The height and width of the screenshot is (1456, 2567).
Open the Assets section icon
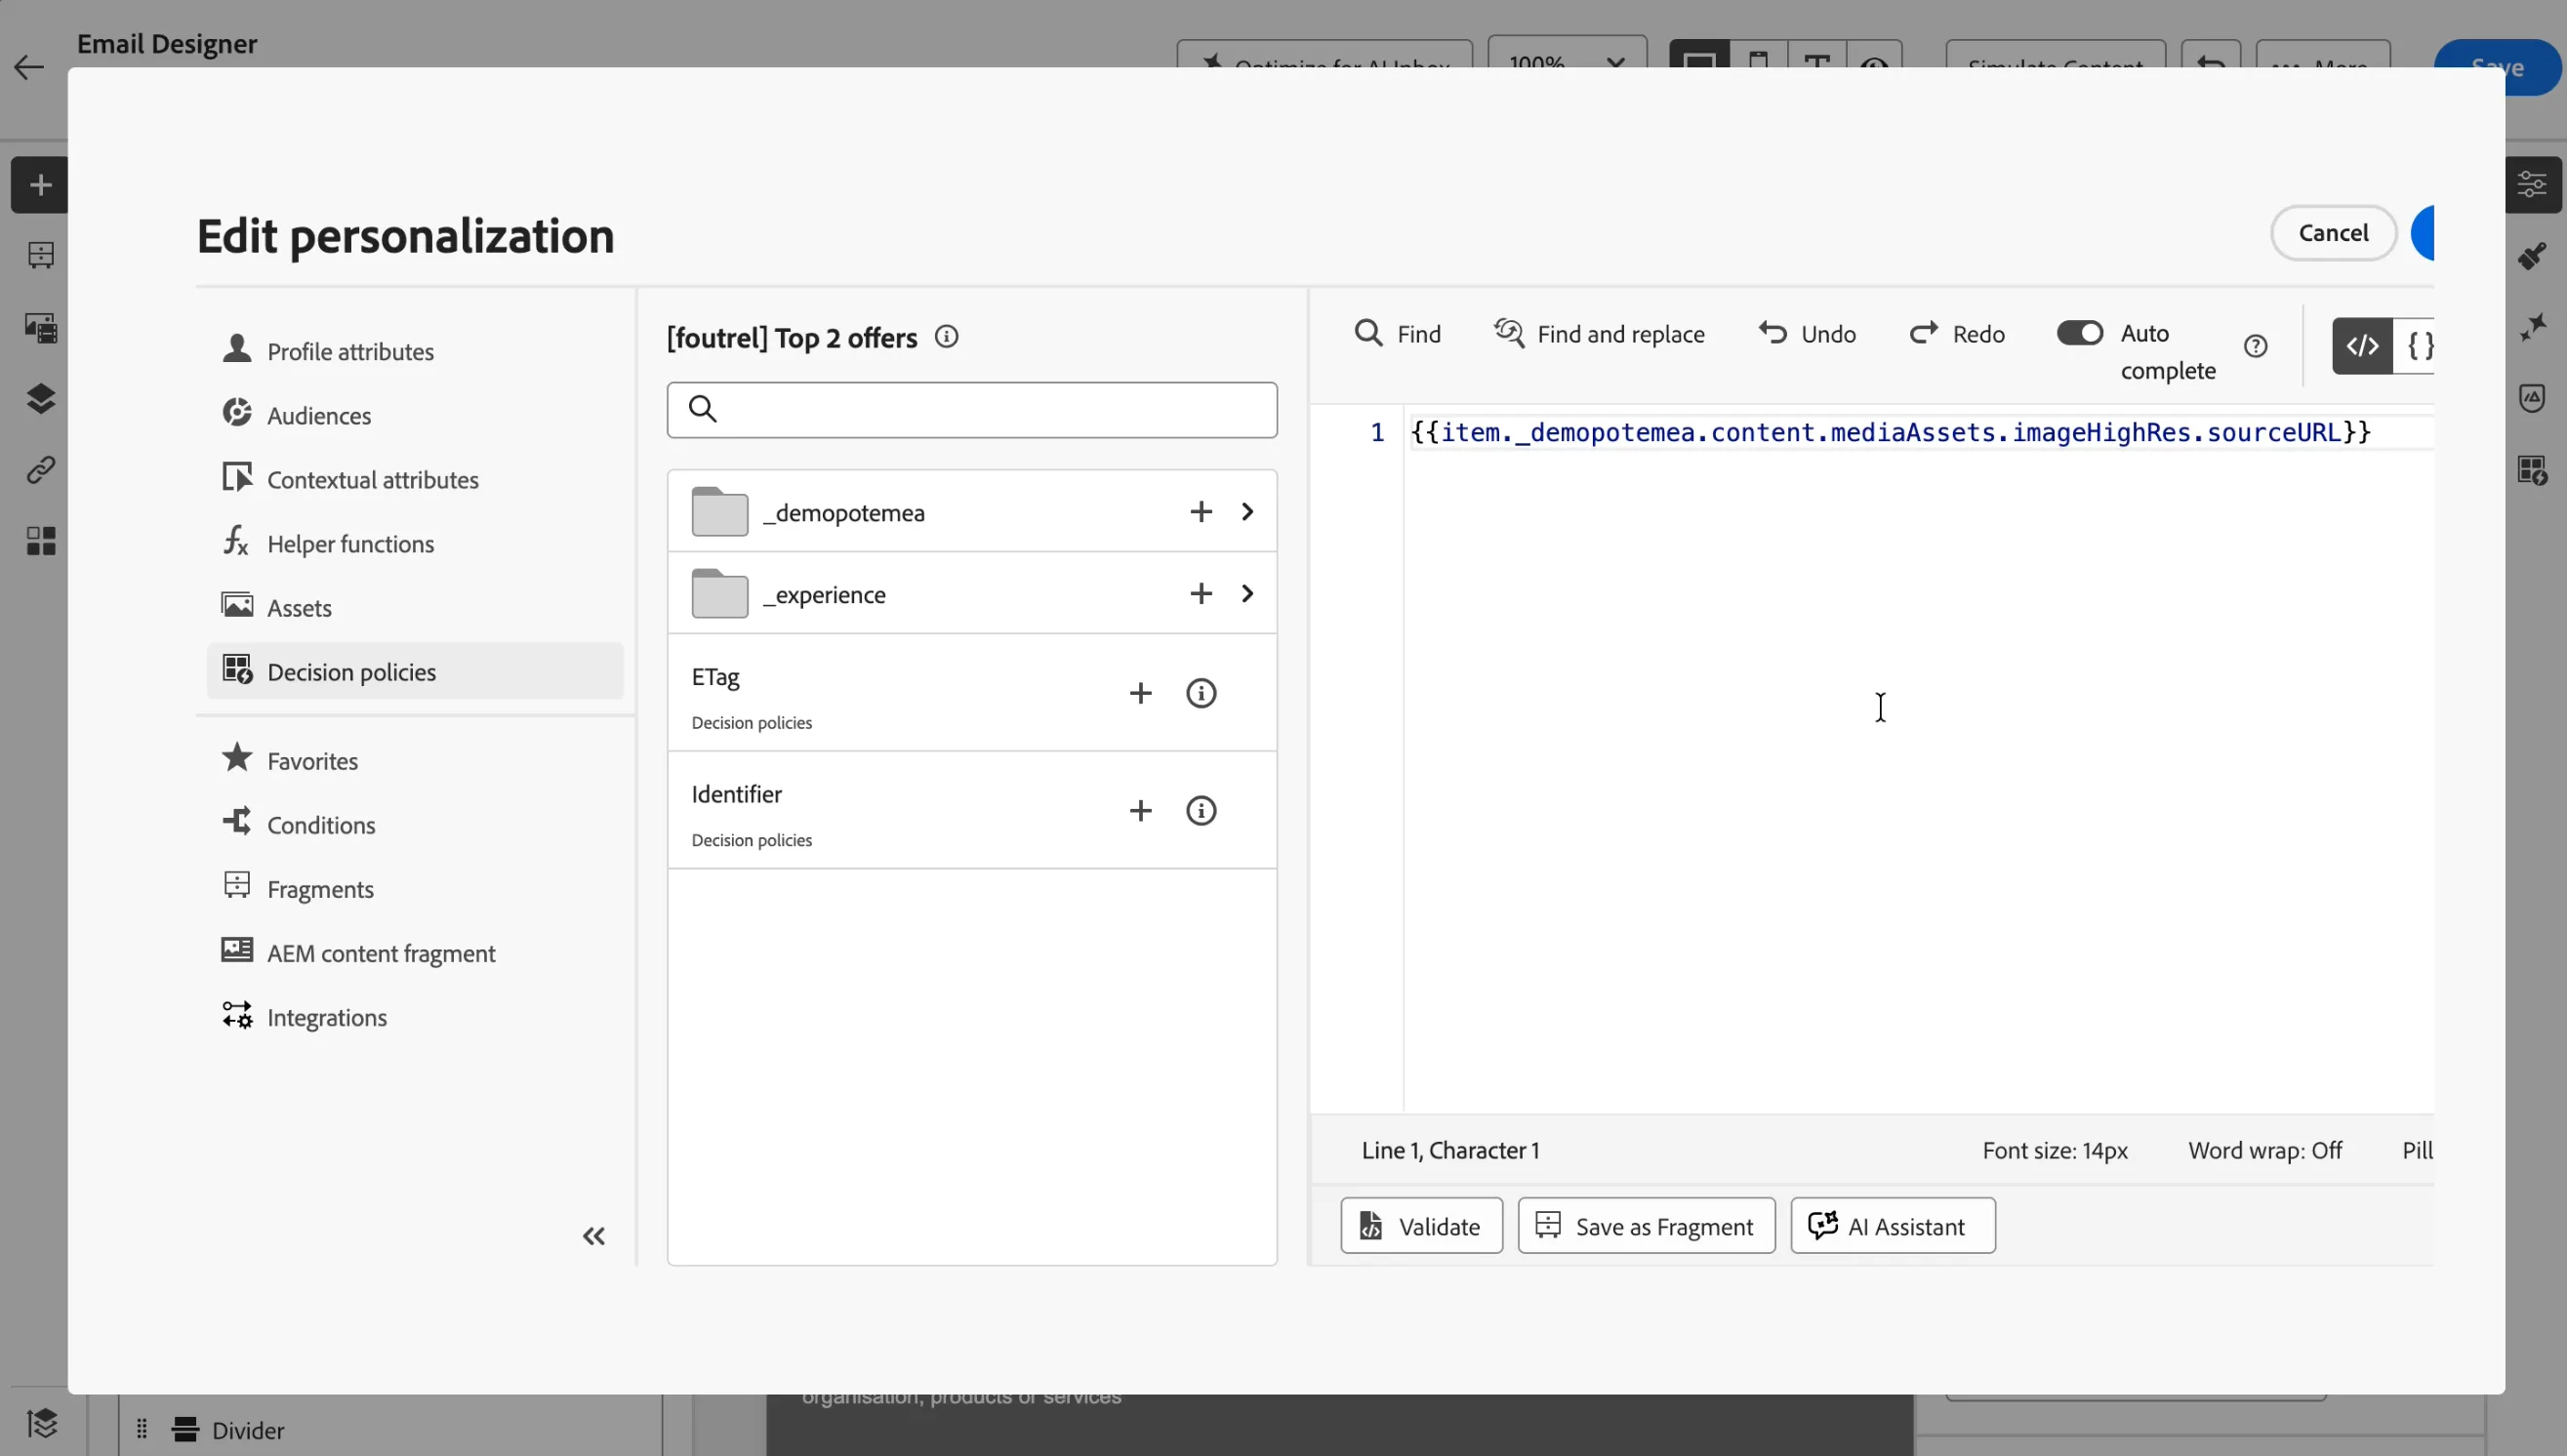[237, 606]
